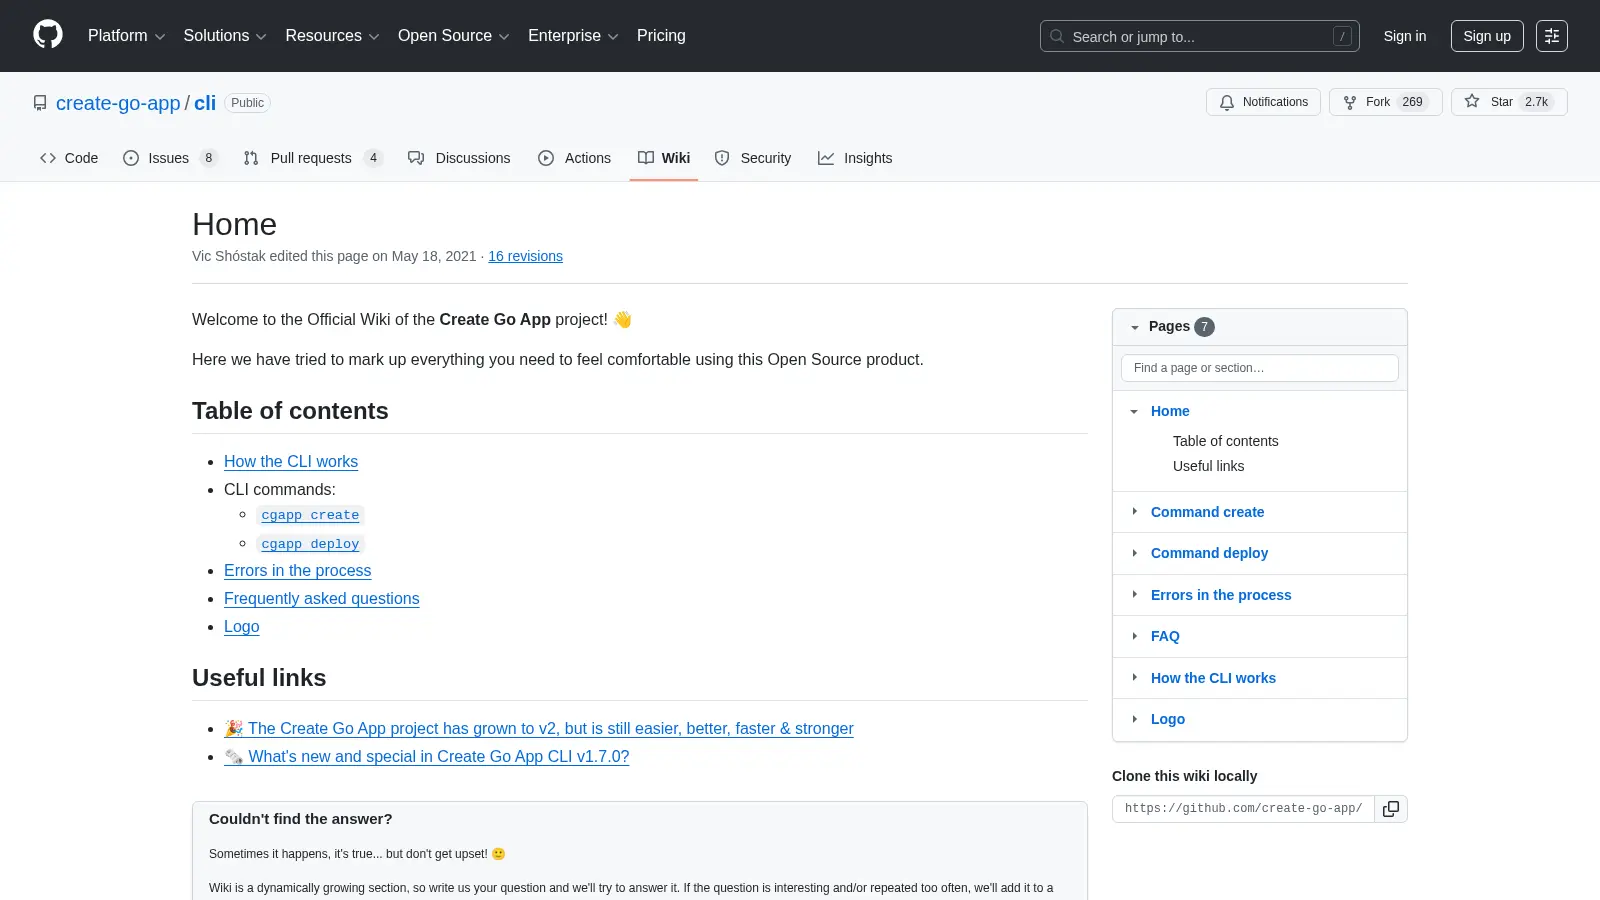Click the Sign in link

(x=1405, y=36)
